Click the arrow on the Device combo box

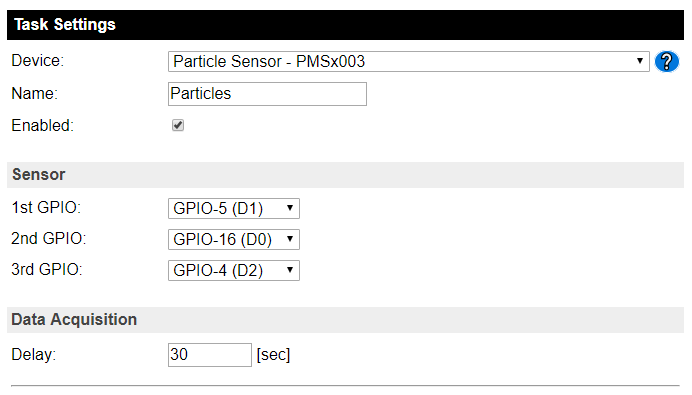pos(639,61)
